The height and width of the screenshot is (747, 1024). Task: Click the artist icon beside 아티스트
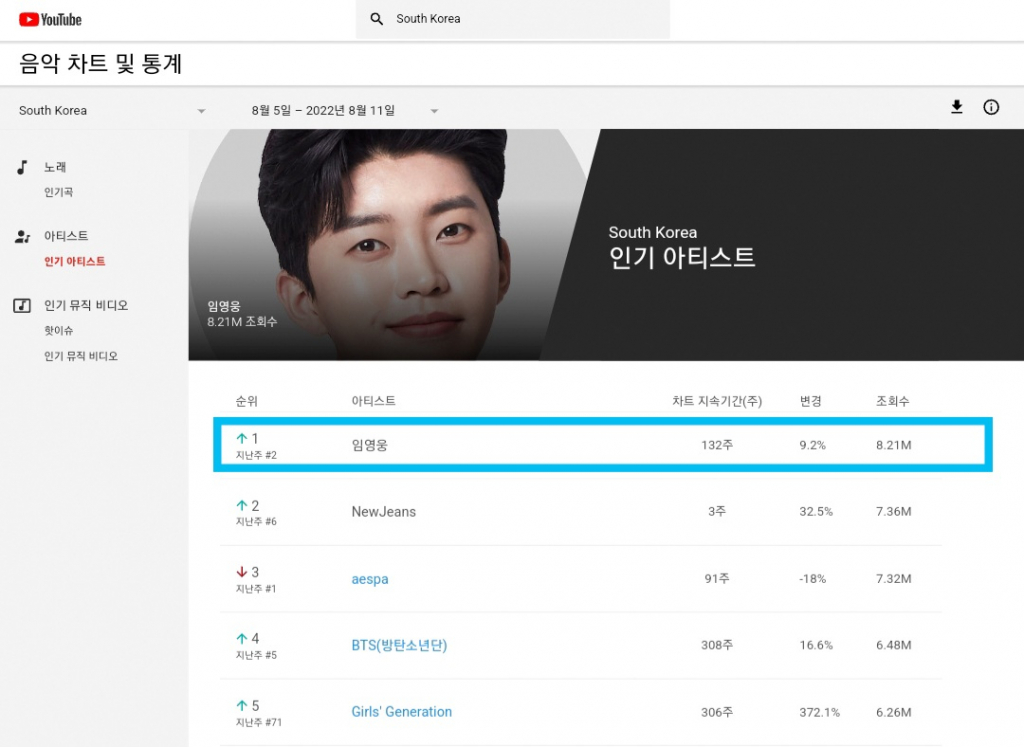click(22, 237)
